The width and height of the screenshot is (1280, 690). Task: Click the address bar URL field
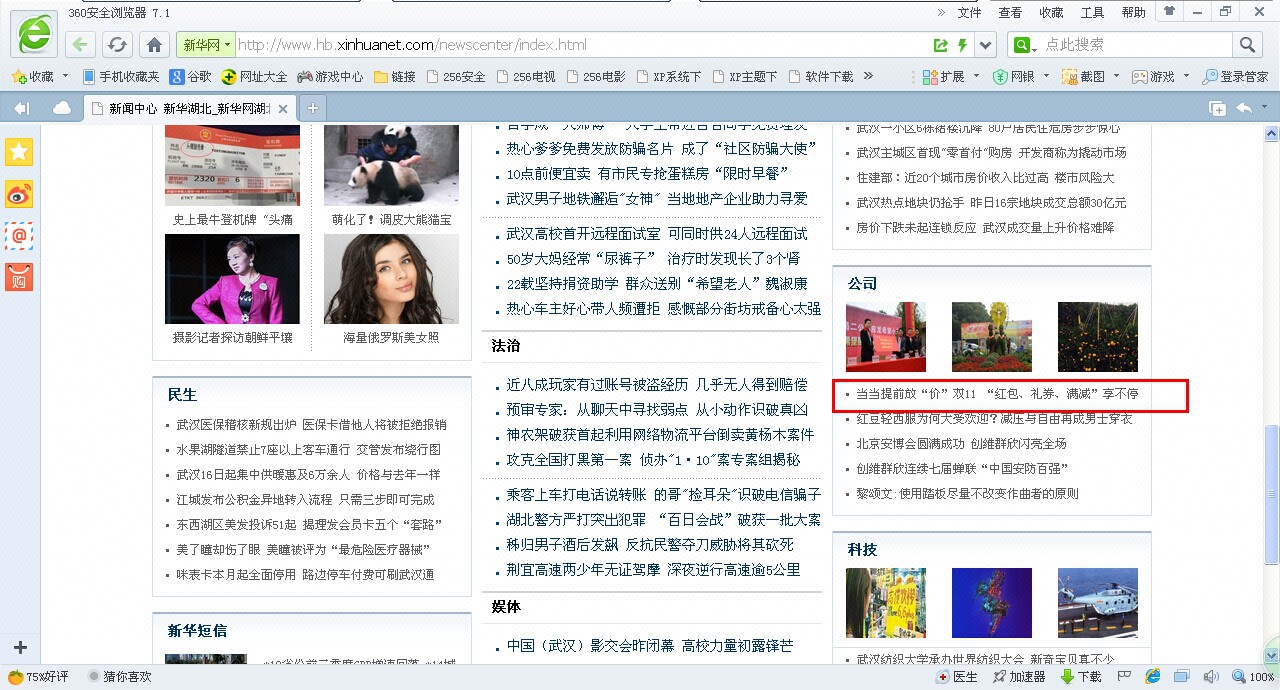[x=580, y=45]
